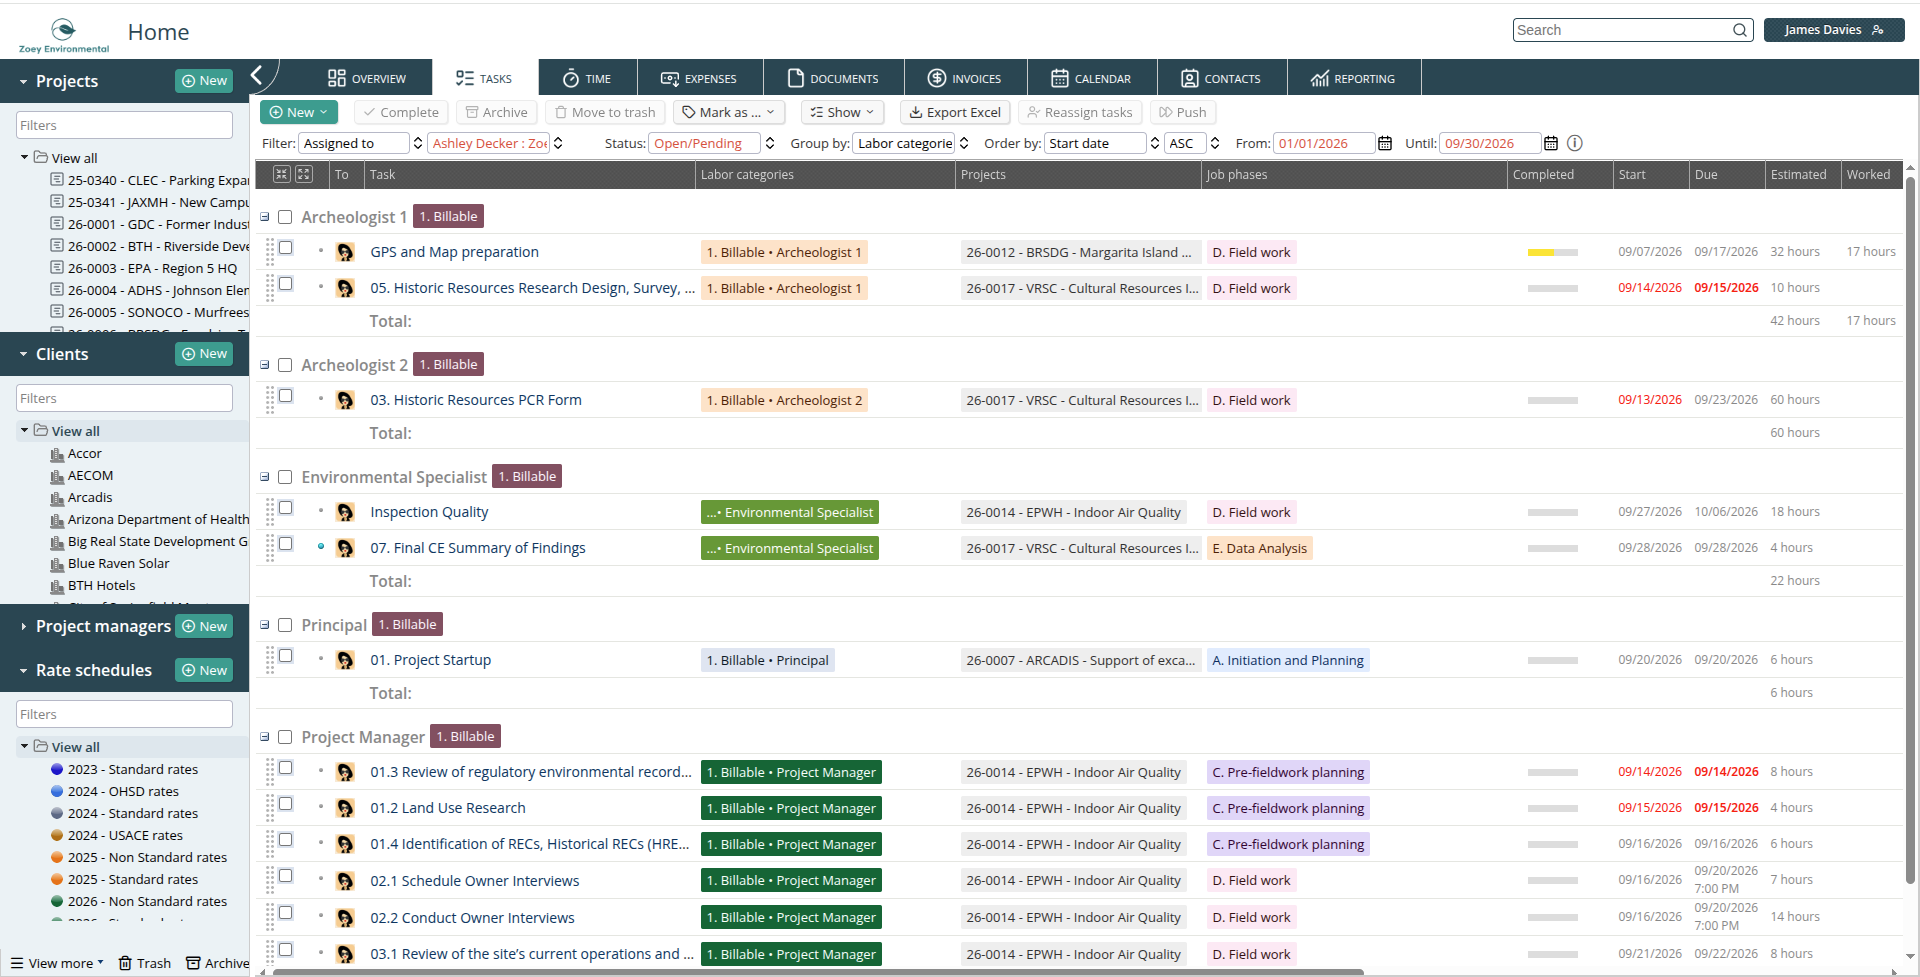Open the Mark as dropdown button
Viewport: 1920px width, 977px height.
pyautogui.click(x=729, y=112)
